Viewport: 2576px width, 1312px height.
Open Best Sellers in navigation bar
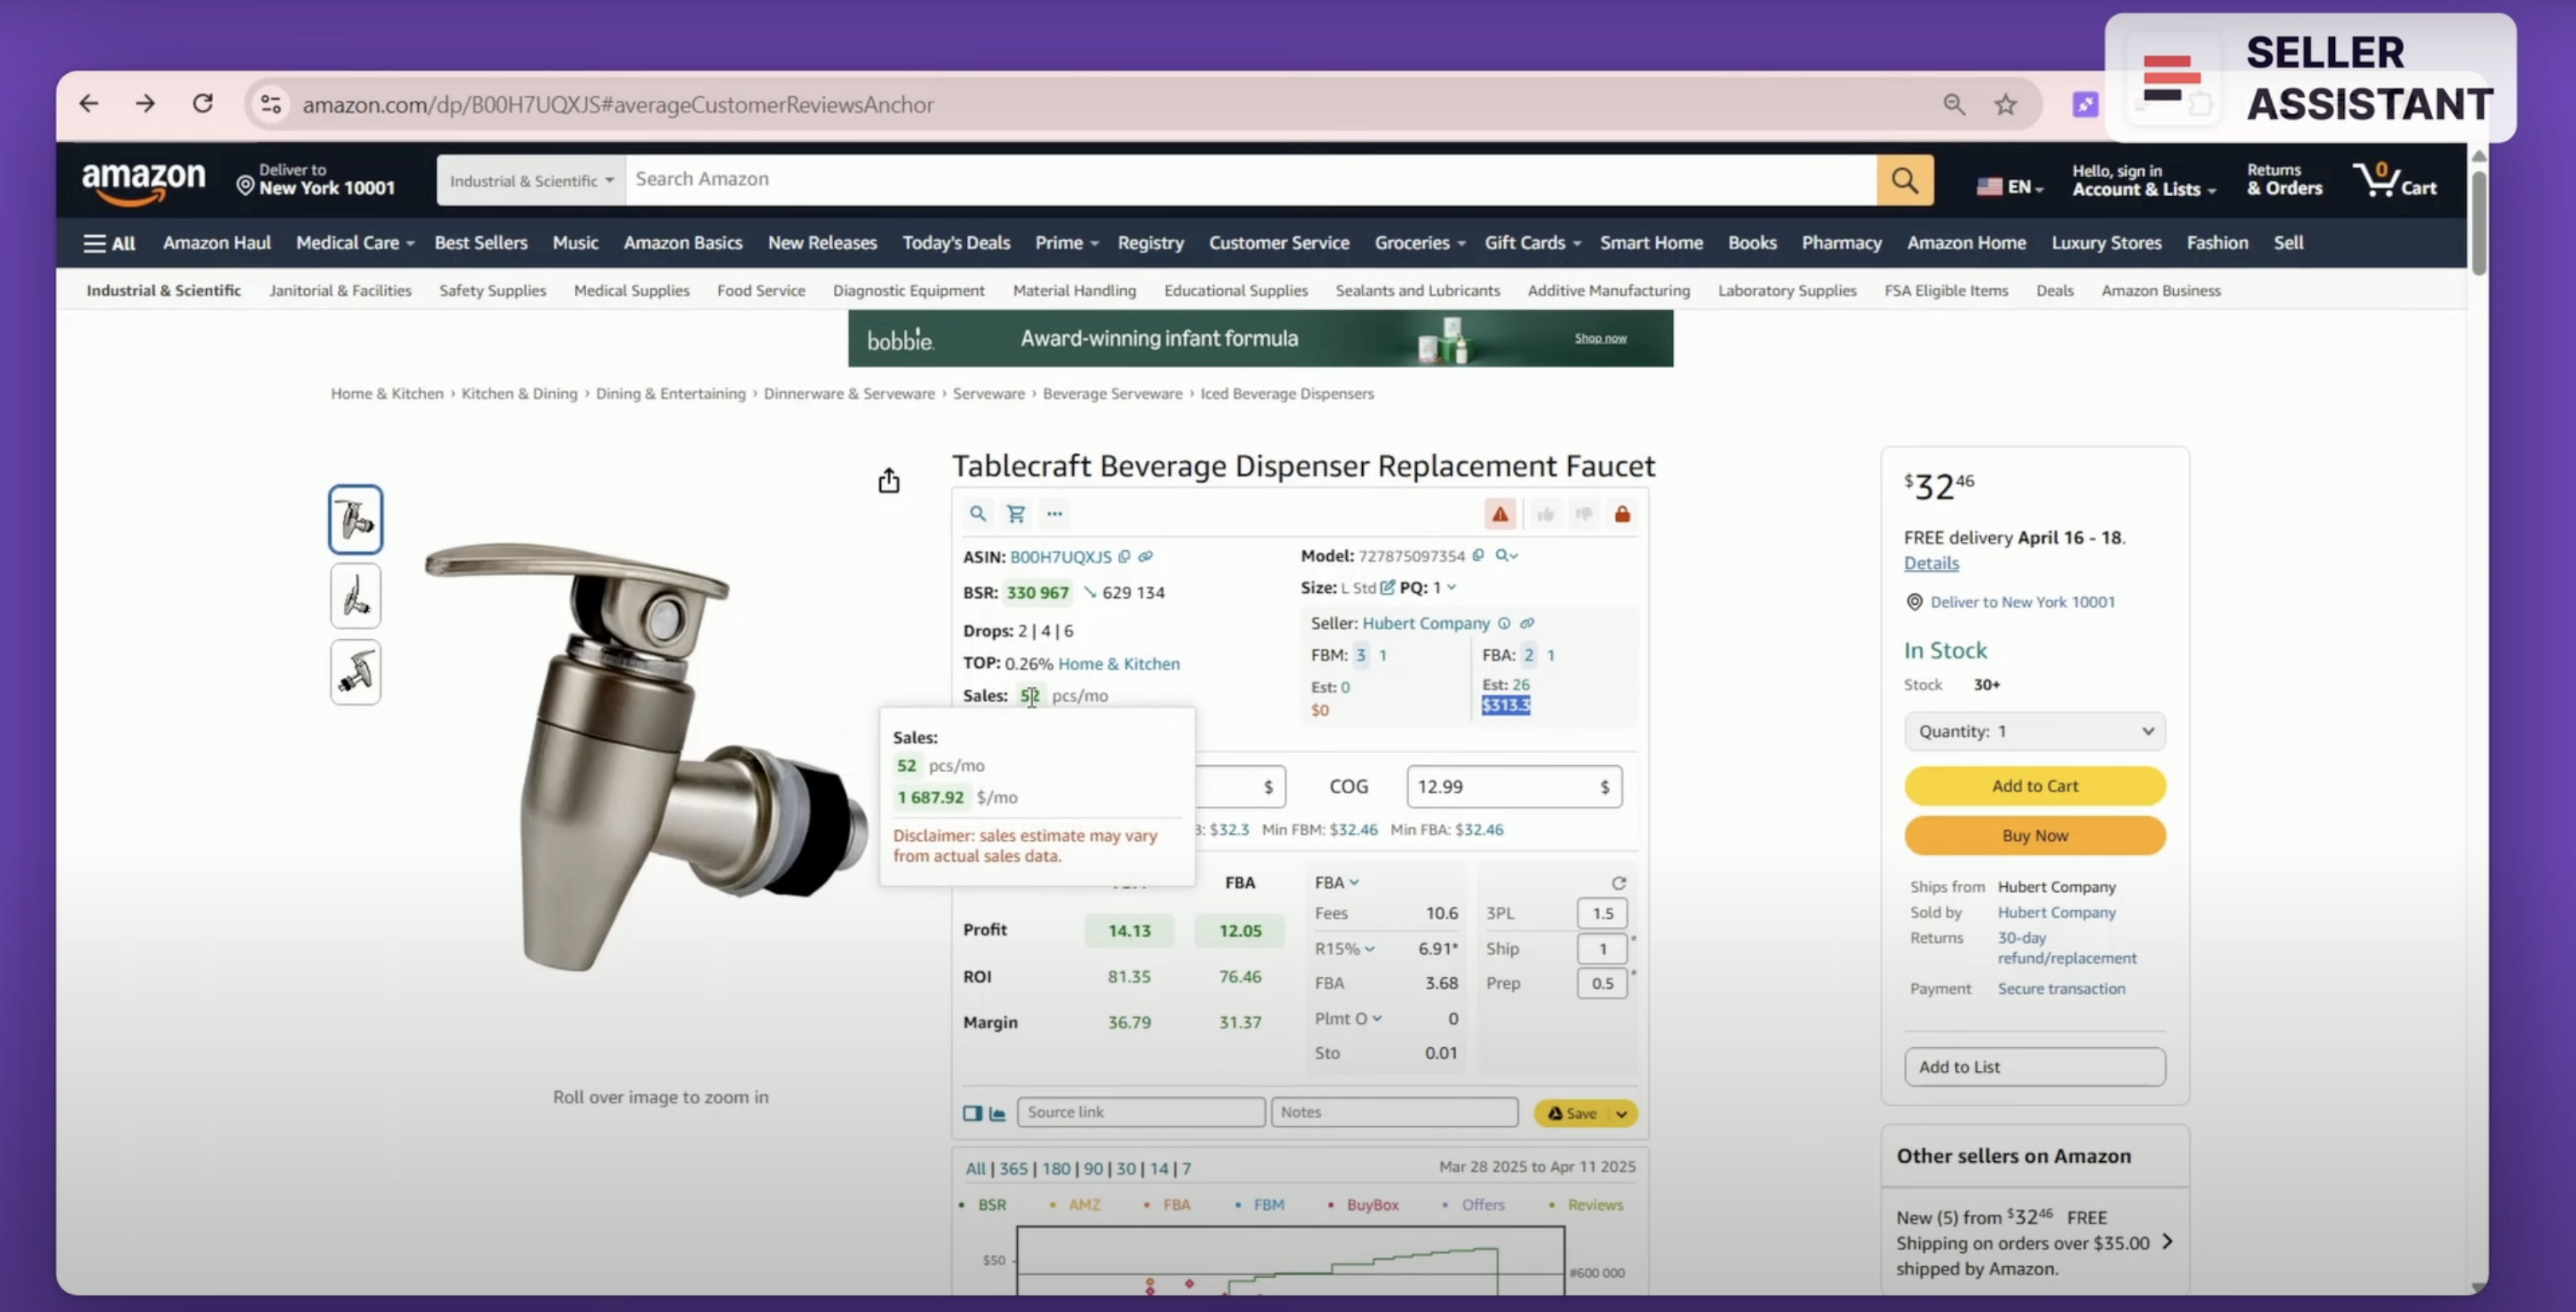pos(480,242)
